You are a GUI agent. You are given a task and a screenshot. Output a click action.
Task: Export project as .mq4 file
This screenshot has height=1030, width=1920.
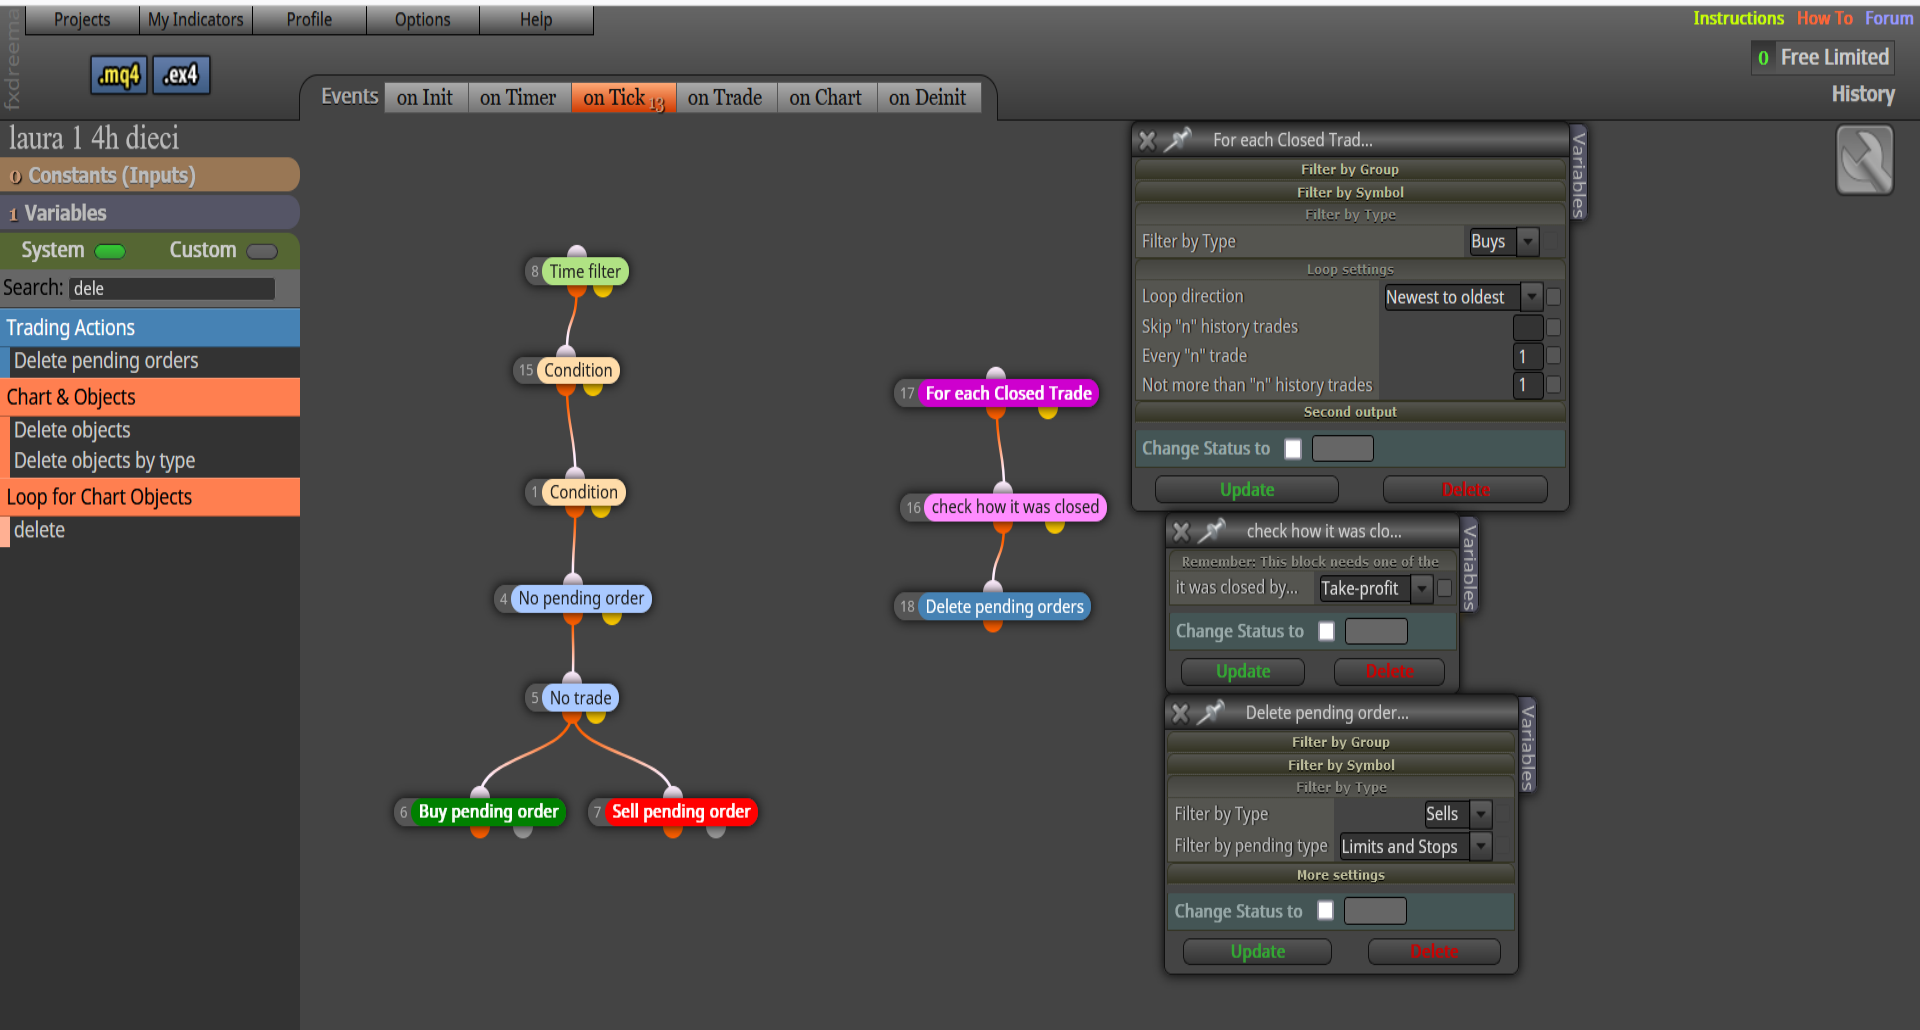coord(119,75)
